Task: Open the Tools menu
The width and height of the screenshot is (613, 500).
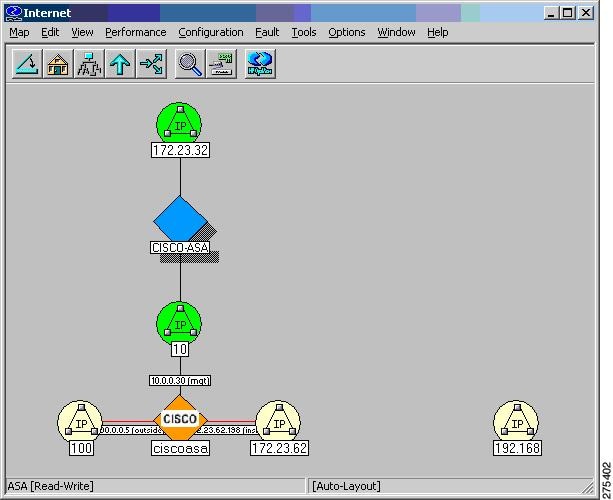Action: point(304,32)
